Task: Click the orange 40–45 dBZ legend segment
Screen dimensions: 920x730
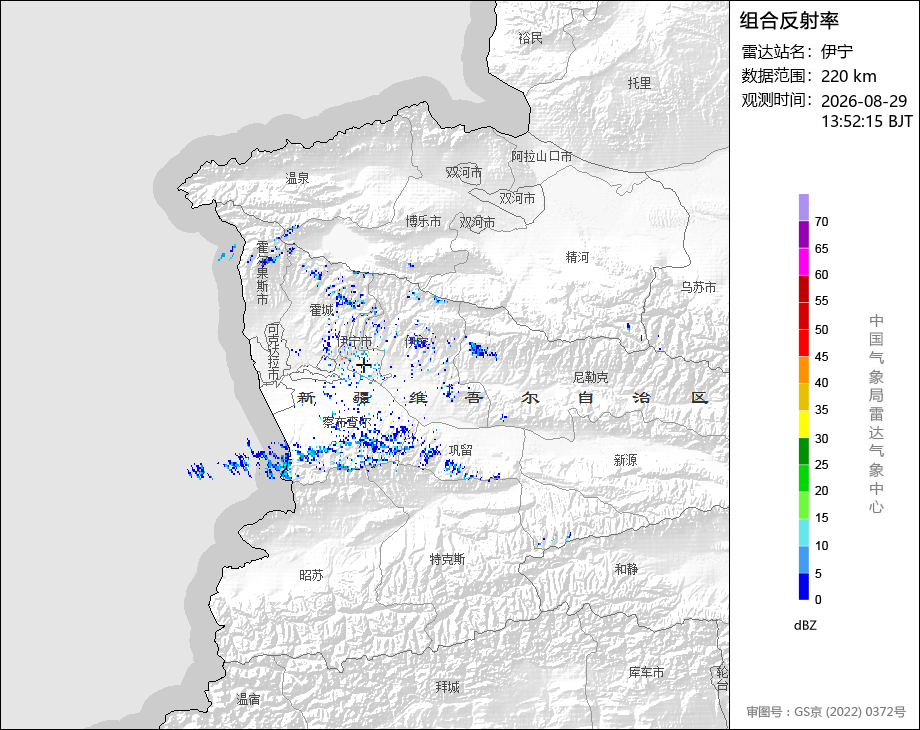Action: point(804,370)
